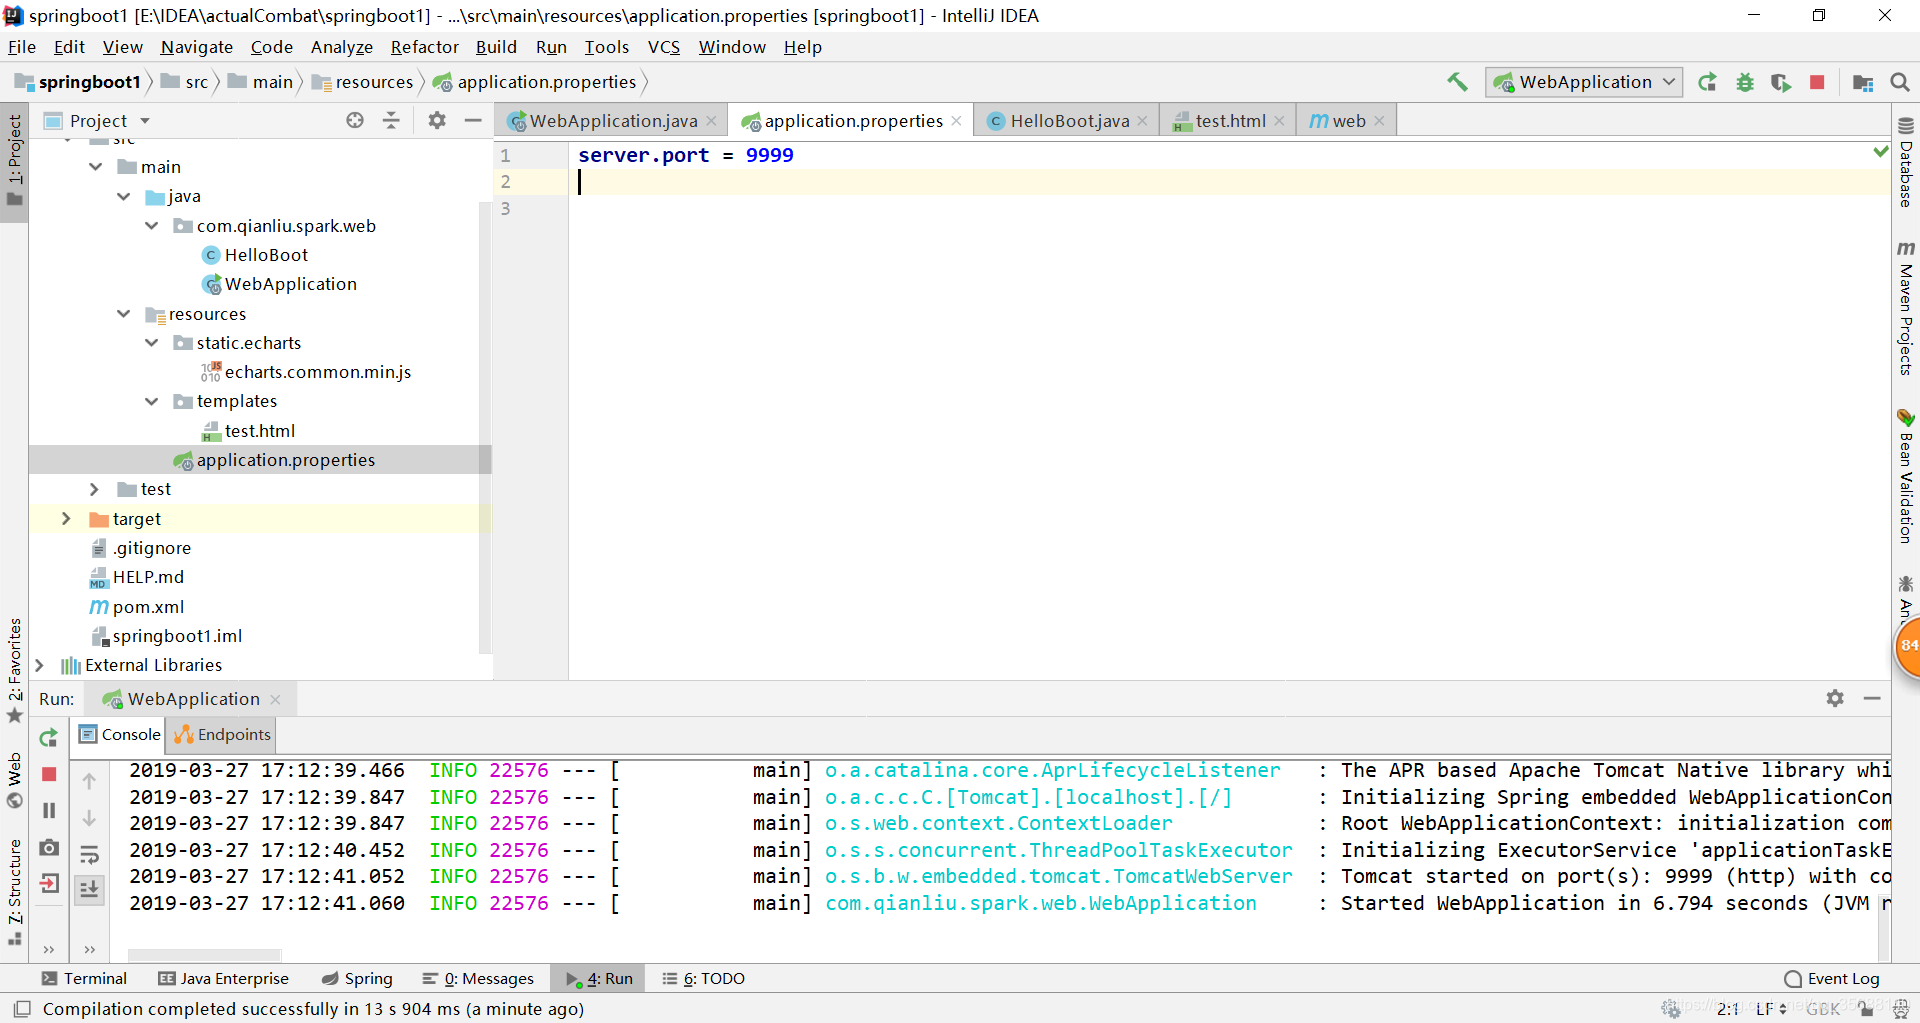The height and width of the screenshot is (1023, 1920).
Task: Switch to WebApplication.java editor tab
Action: 613,121
